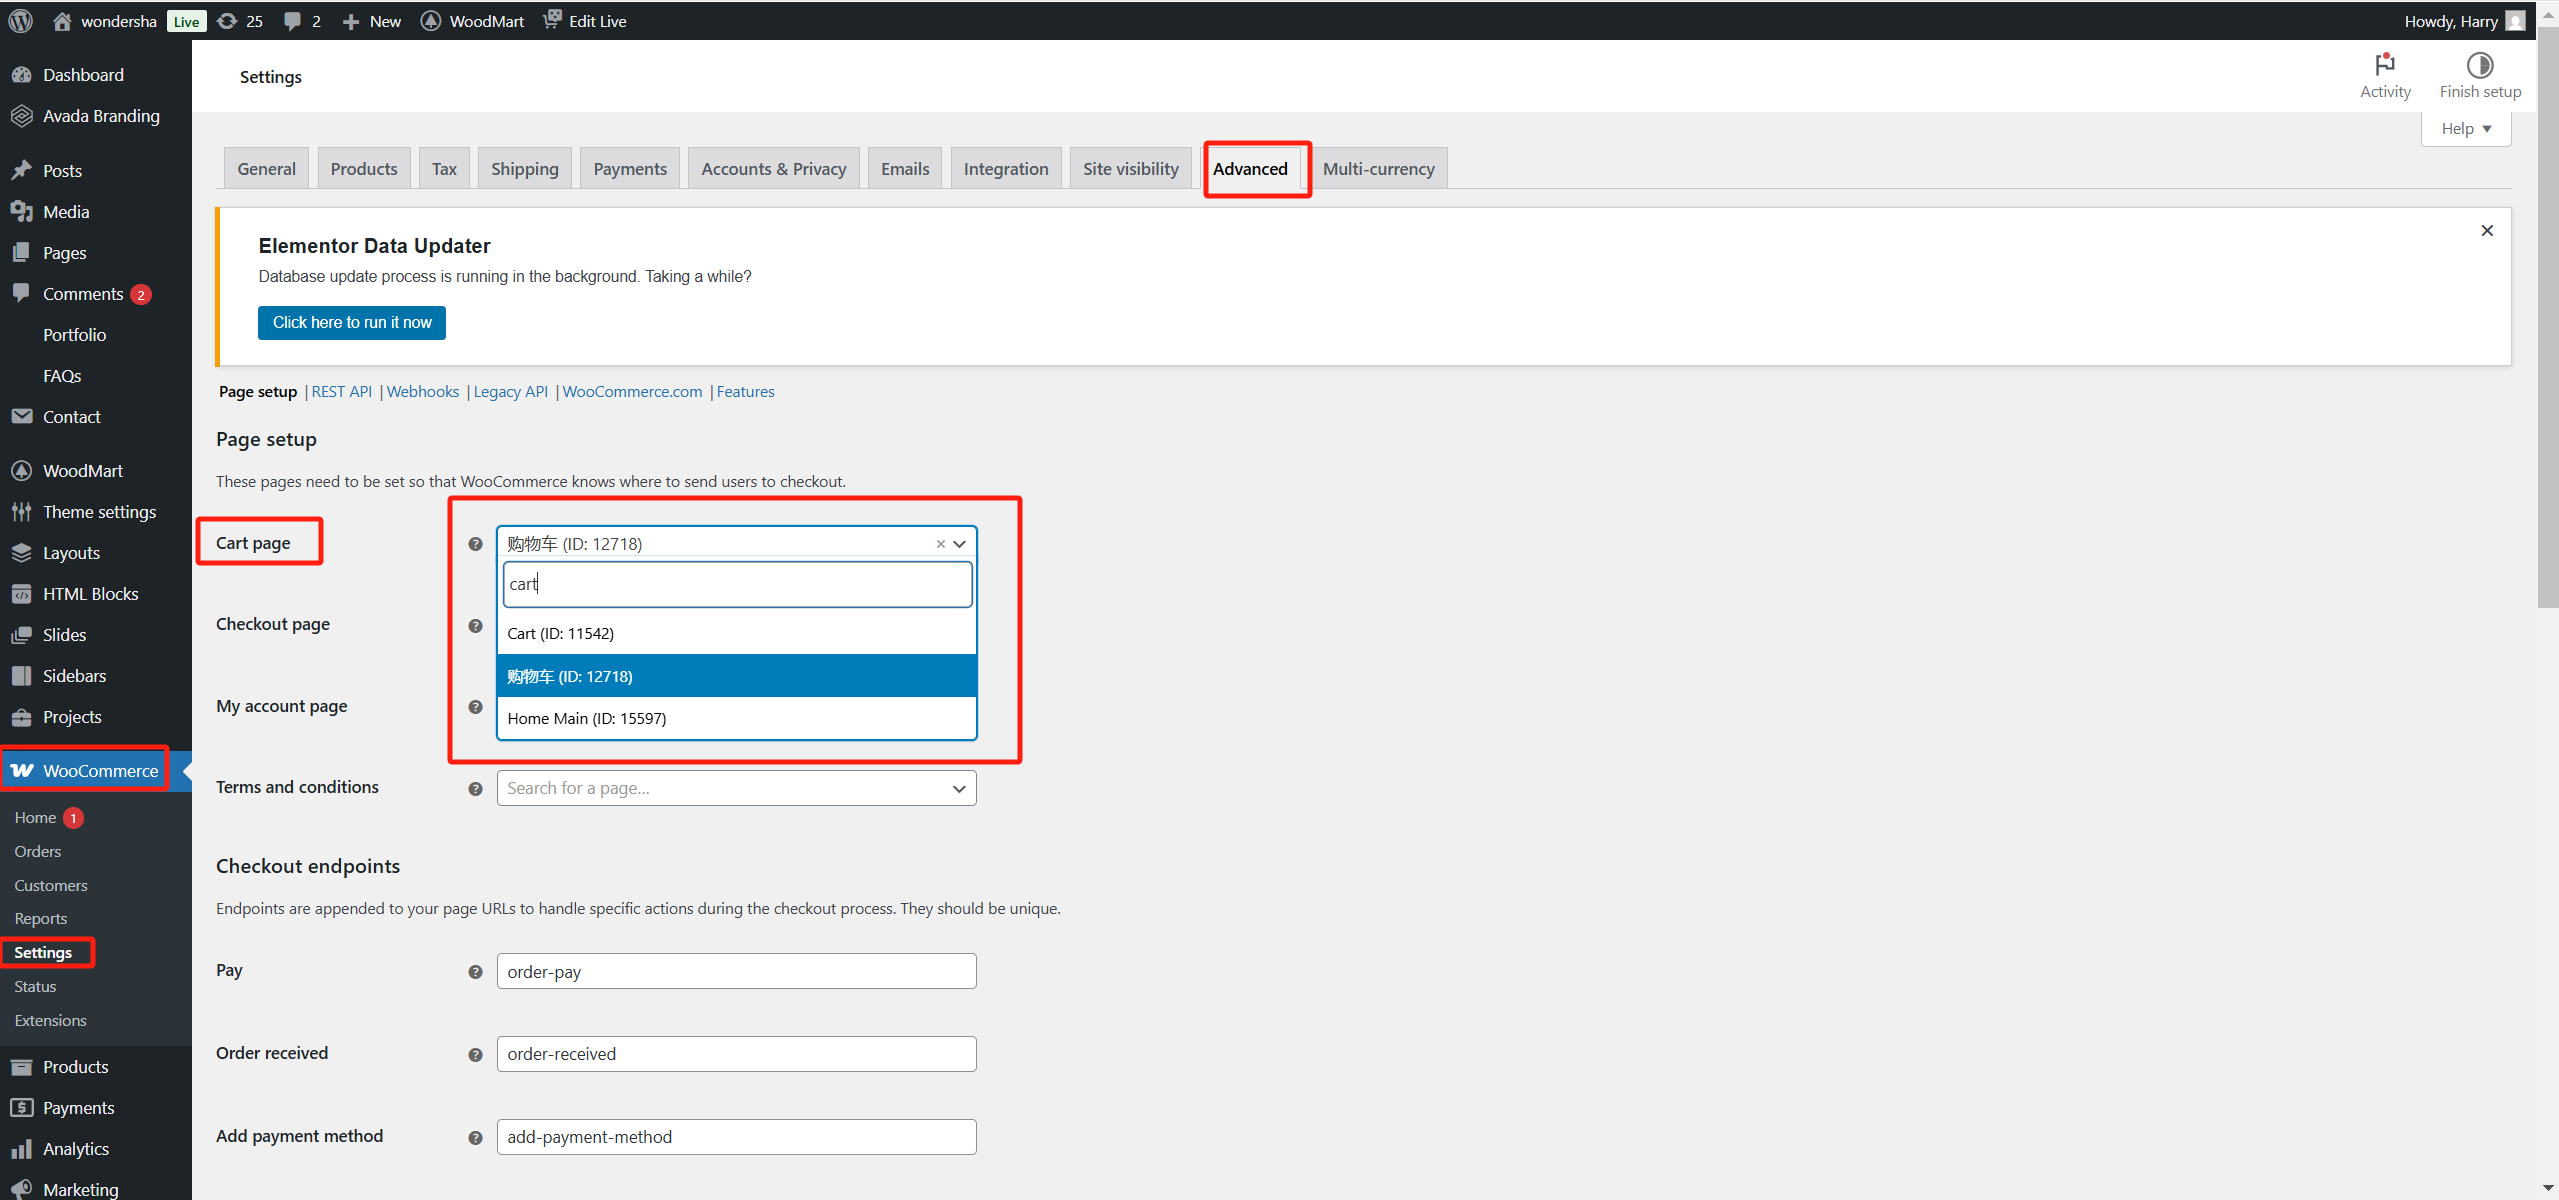Open the comments bubble in admin bar

pos(292,21)
